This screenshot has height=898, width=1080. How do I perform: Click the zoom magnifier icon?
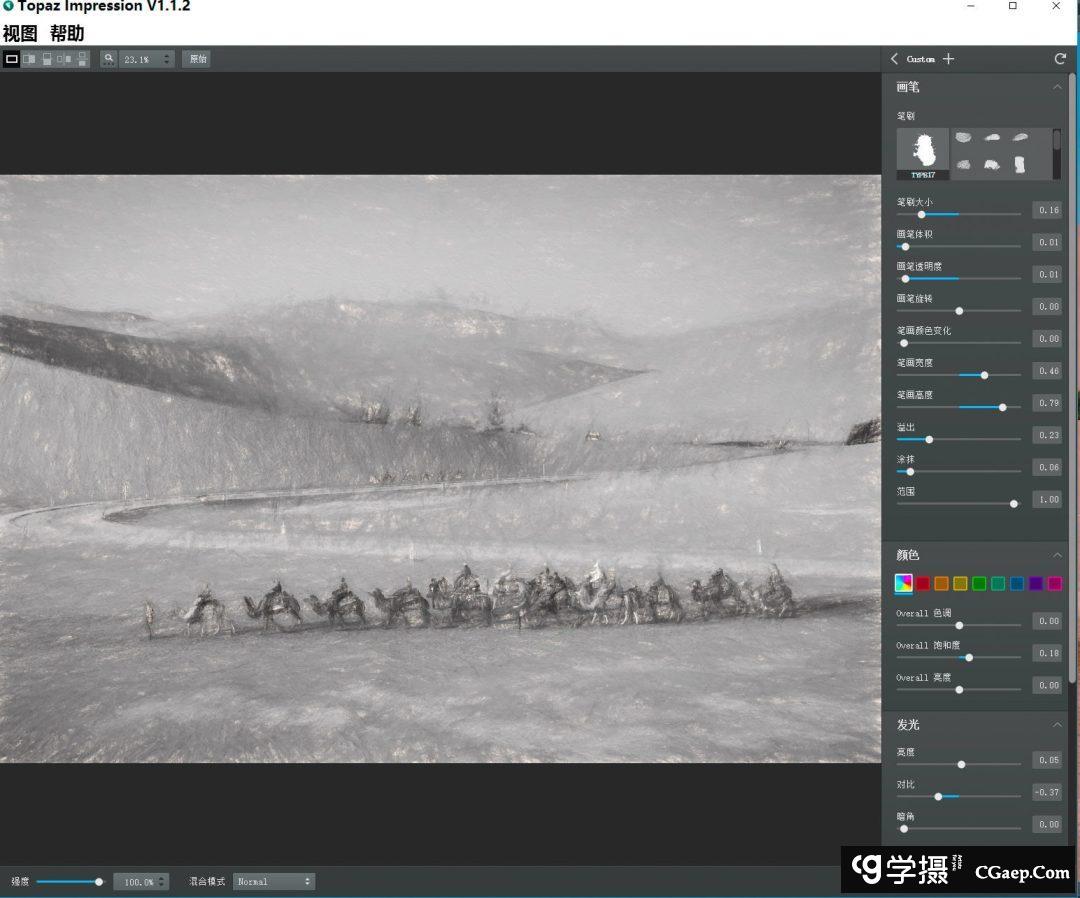tap(109, 59)
